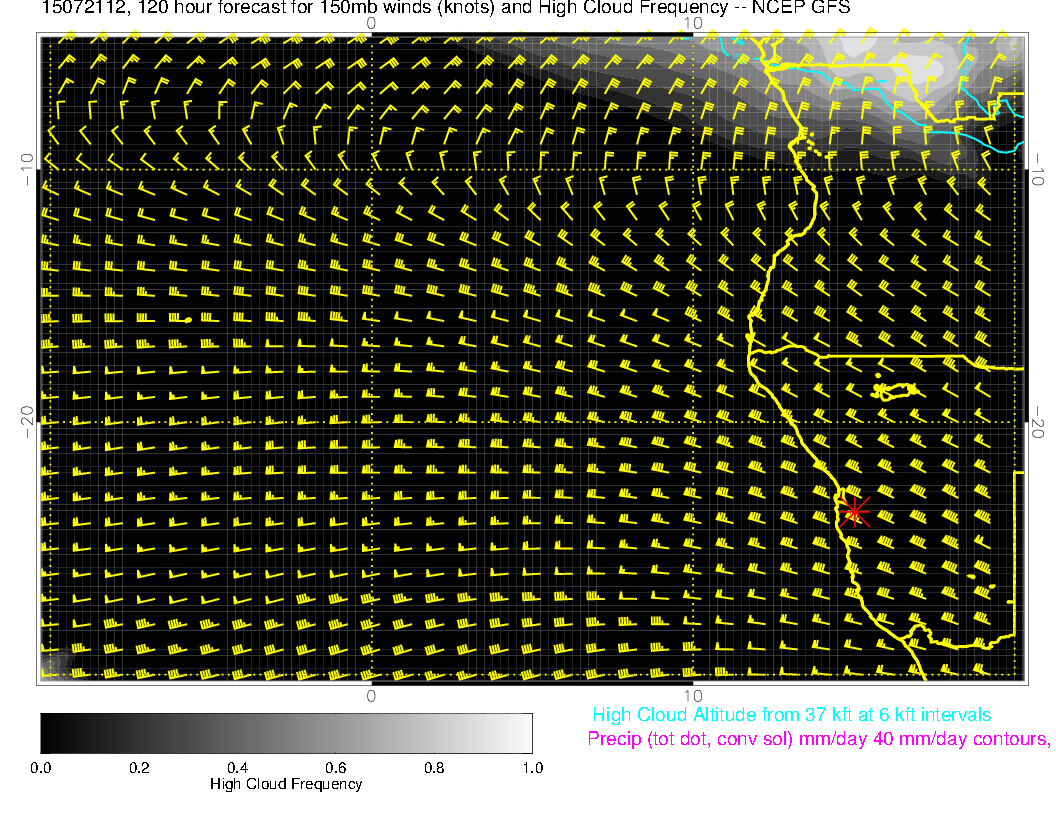The width and height of the screenshot is (1056, 816).
Task: Click the 1.0 colorbar tick value
Action: tap(532, 768)
